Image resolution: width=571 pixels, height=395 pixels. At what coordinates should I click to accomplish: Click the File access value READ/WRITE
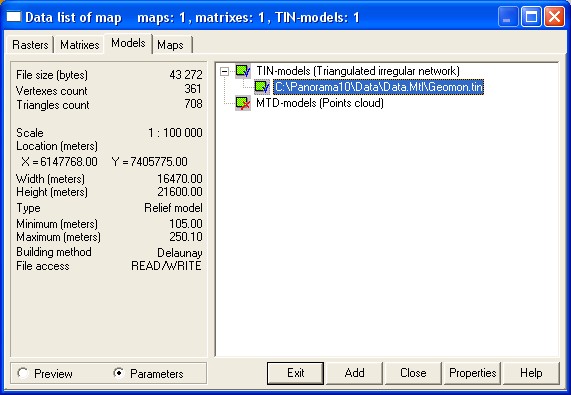pos(166,266)
